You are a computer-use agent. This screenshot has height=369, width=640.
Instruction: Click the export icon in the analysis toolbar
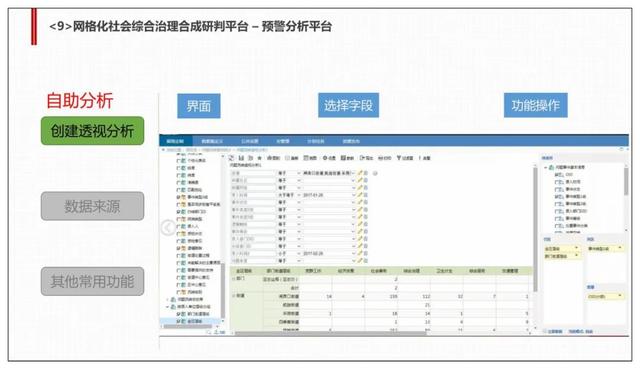362,158
